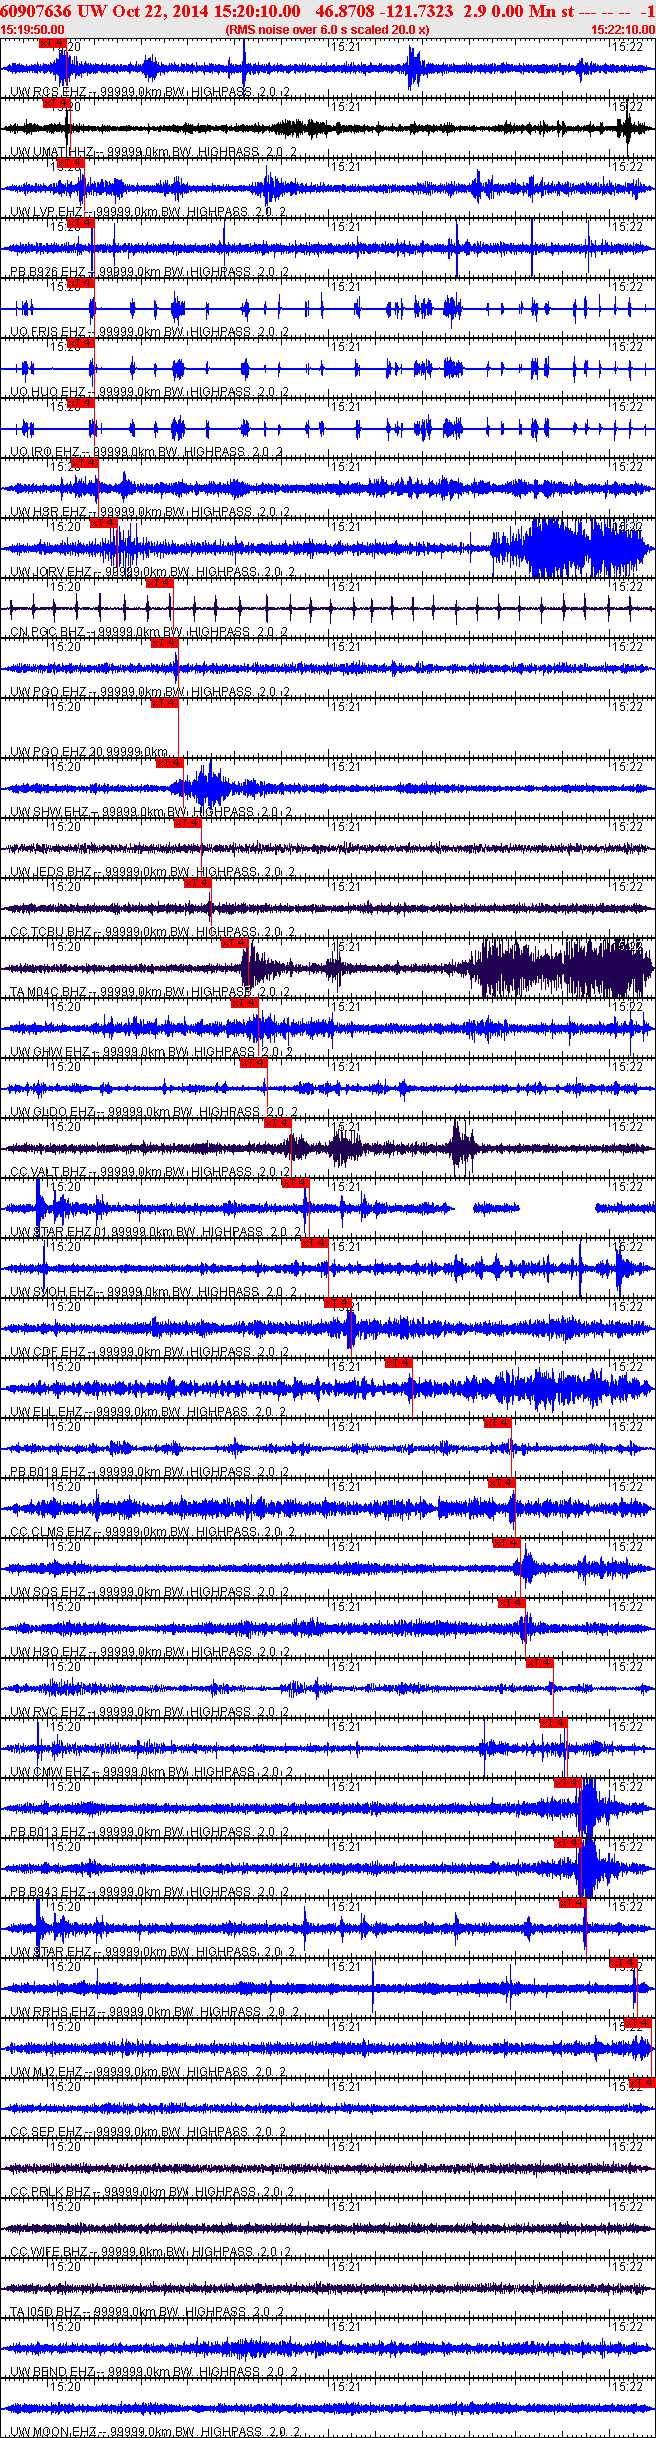Screen dimensions: 656x2438
Task: Select the pick flag on UW MJ2 trace
Action: click(x=637, y=2023)
